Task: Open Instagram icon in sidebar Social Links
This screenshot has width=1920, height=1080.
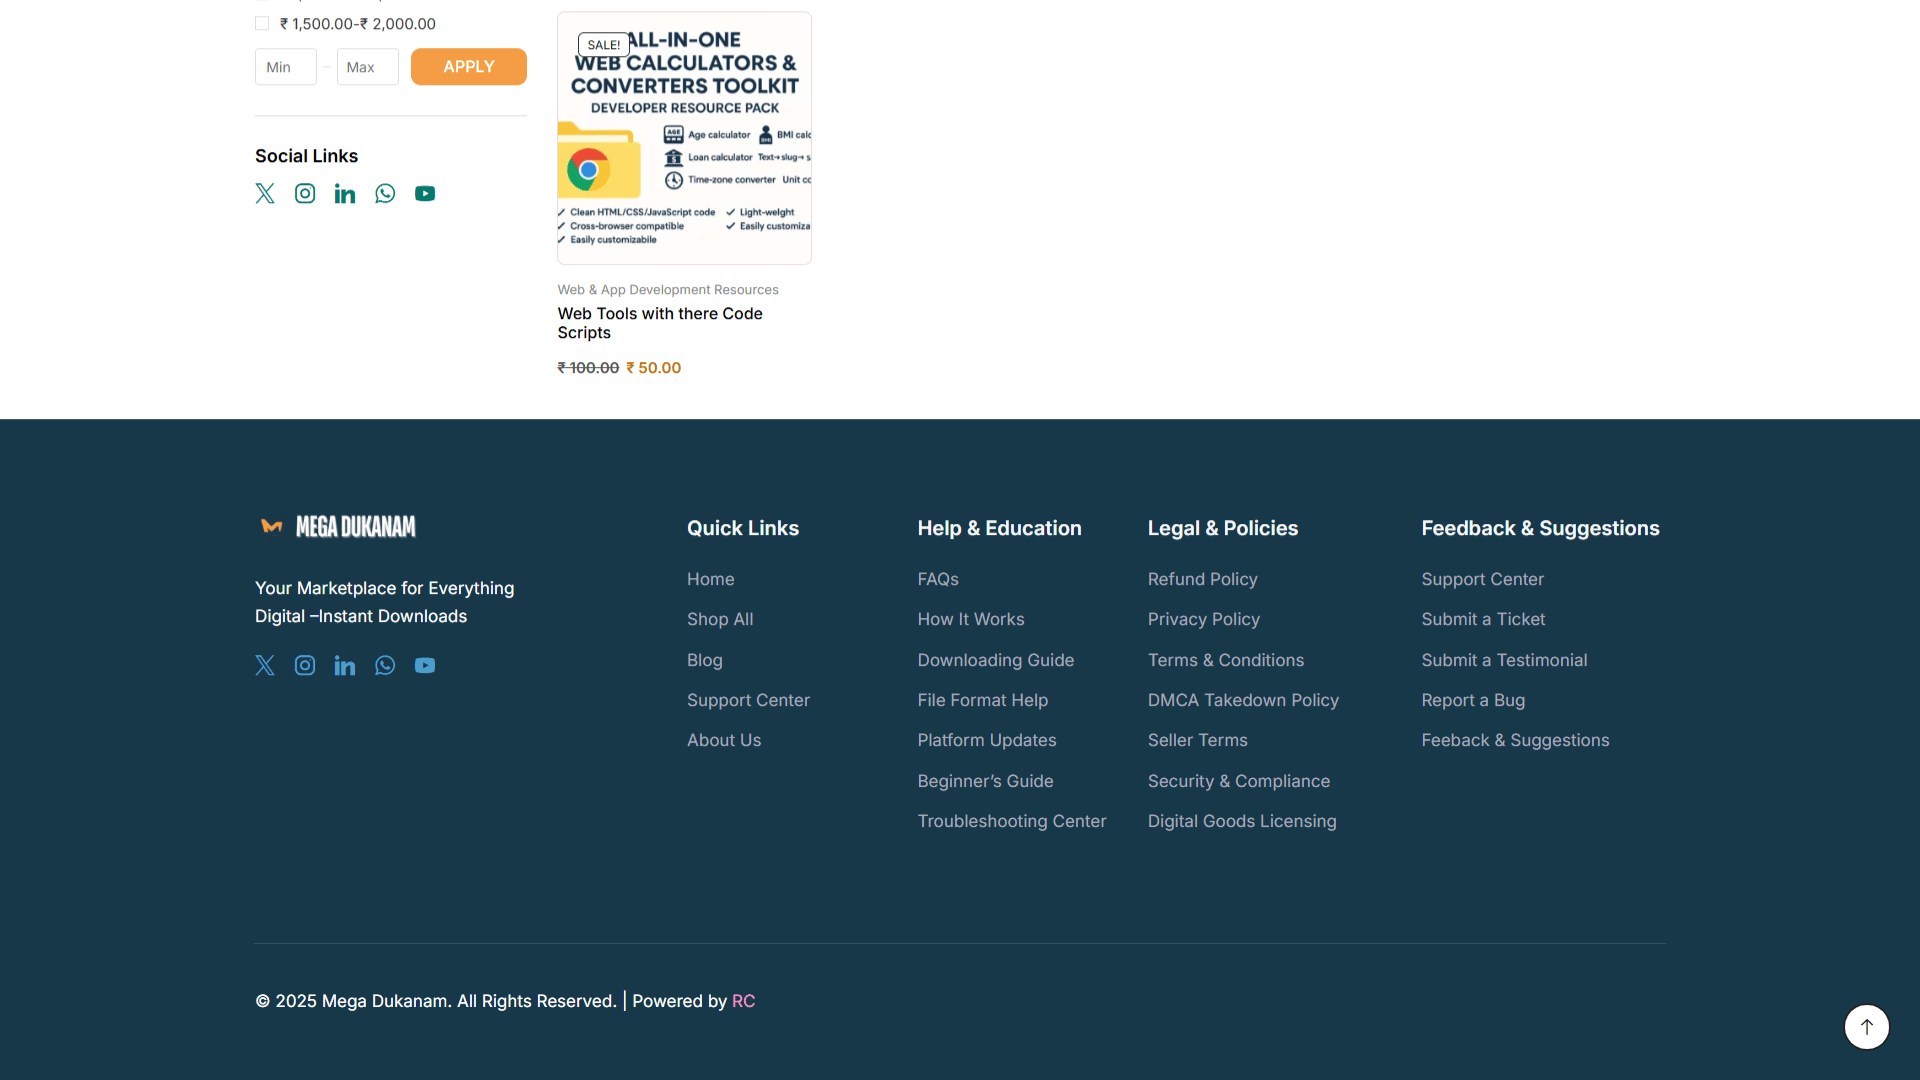Action: click(305, 194)
